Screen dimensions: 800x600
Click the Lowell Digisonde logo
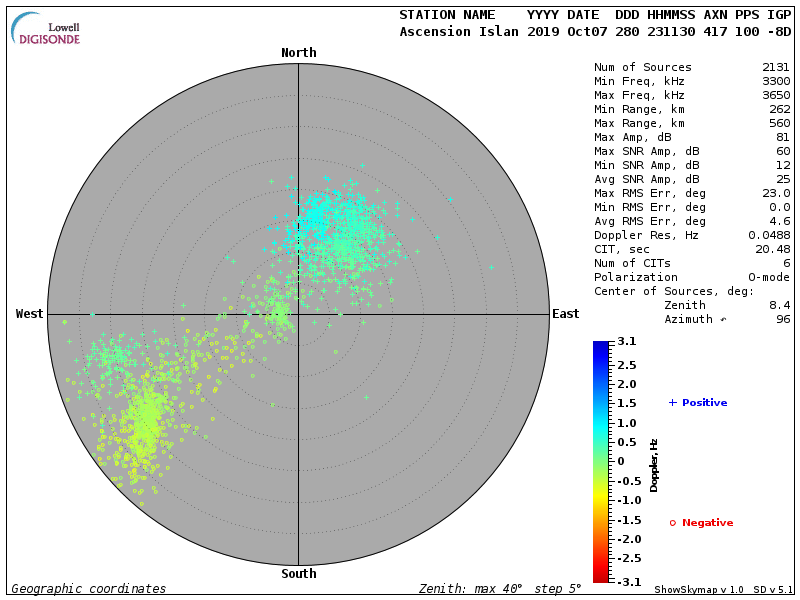[47, 29]
